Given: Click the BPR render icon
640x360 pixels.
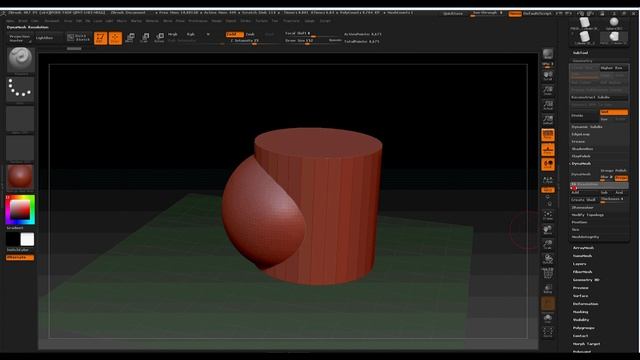Looking at the screenshot, I should click(548, 54).
